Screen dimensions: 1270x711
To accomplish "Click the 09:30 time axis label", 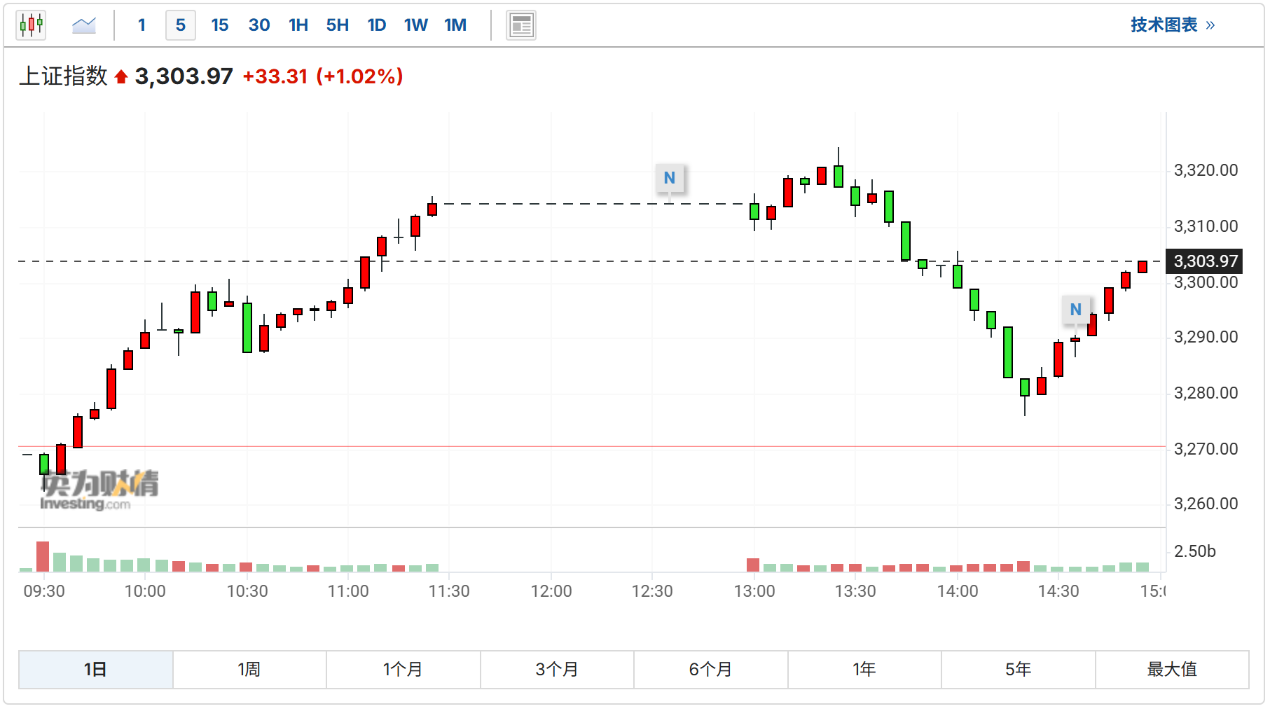I will [44, 591].
